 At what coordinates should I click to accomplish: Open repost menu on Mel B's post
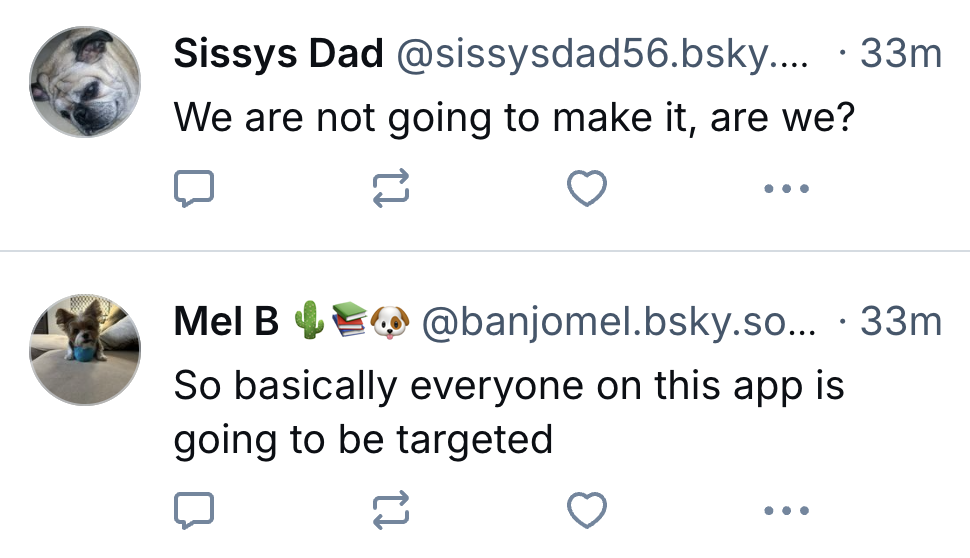[x=391, y=511]
